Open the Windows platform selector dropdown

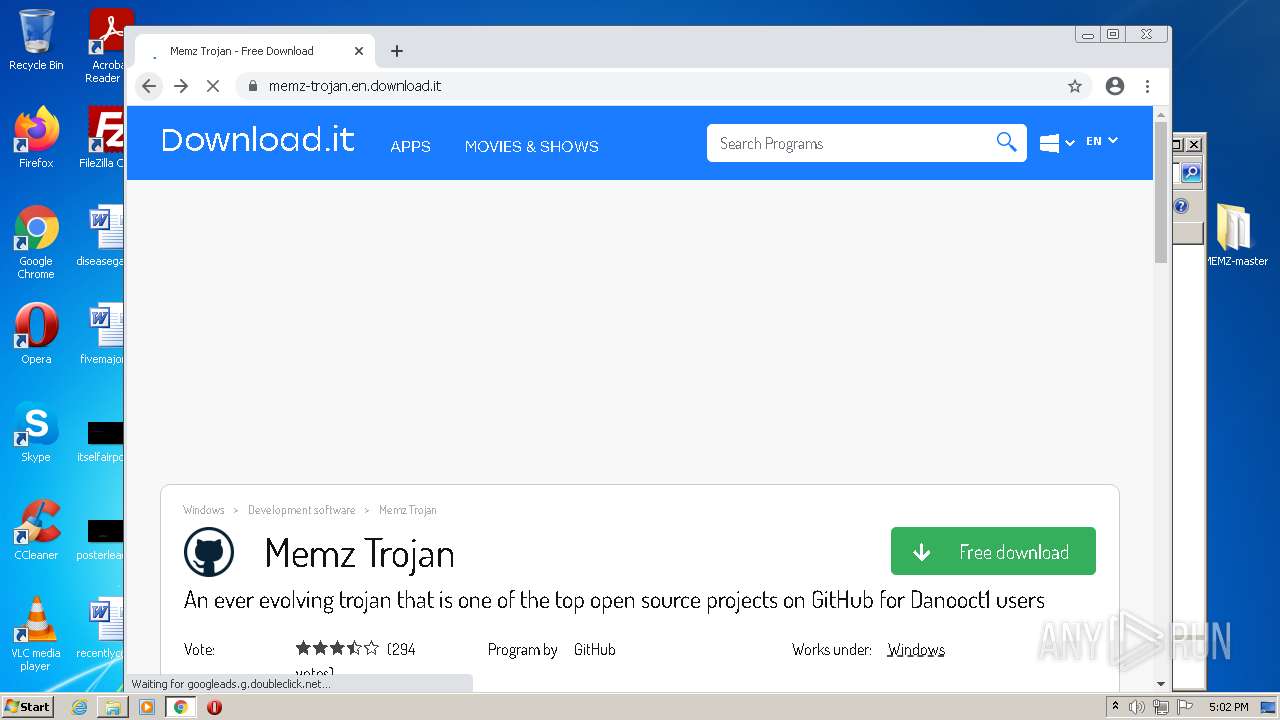(1057, 143)
